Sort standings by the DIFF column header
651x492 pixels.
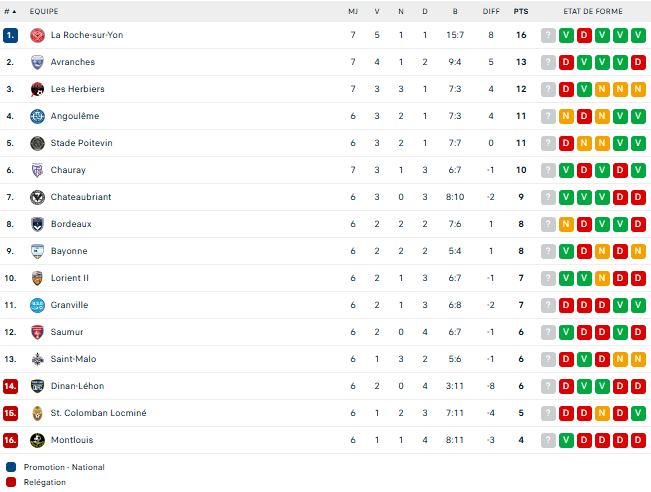(x=490, y=11)
